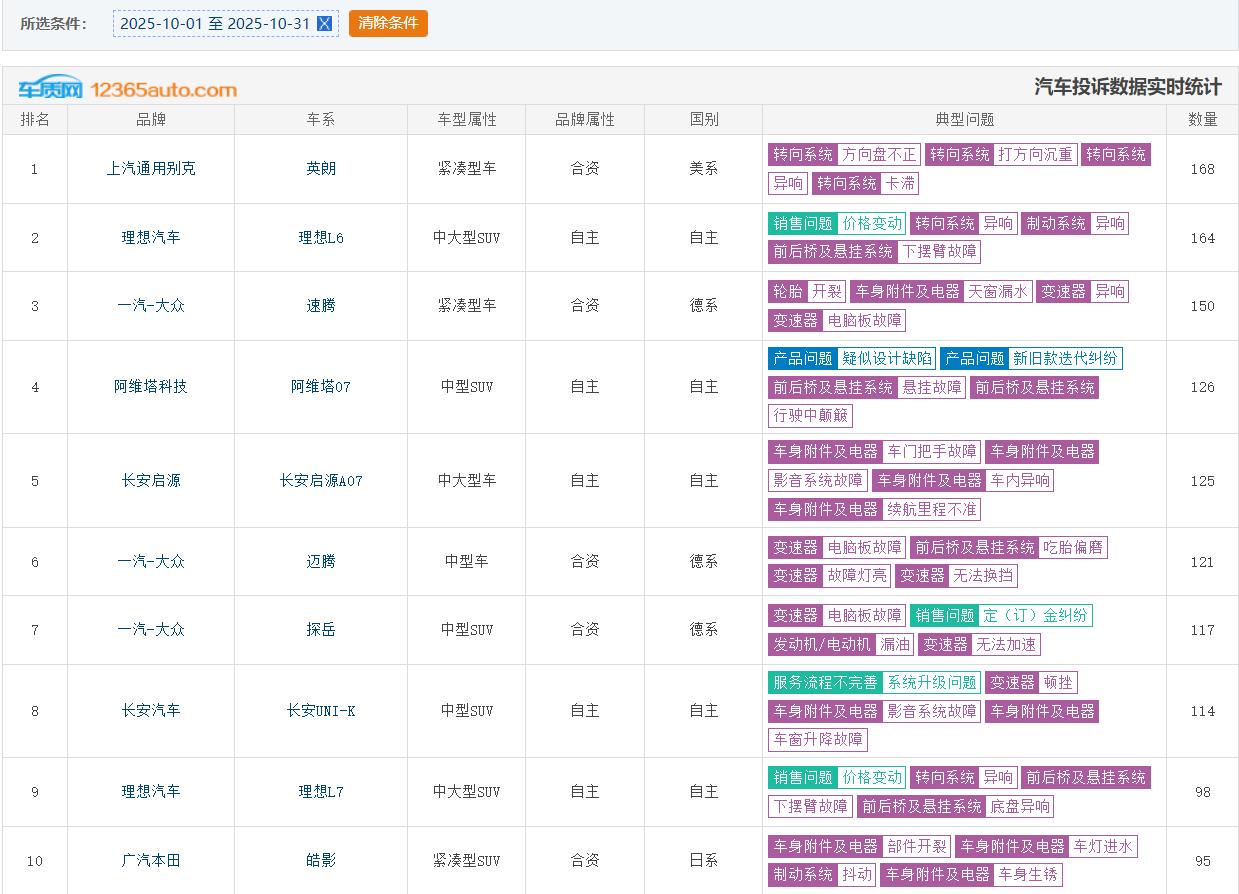Open the 长安启源A07 series link
Viewport: 1239px width, 894px height.
click(x=321, y=481)
